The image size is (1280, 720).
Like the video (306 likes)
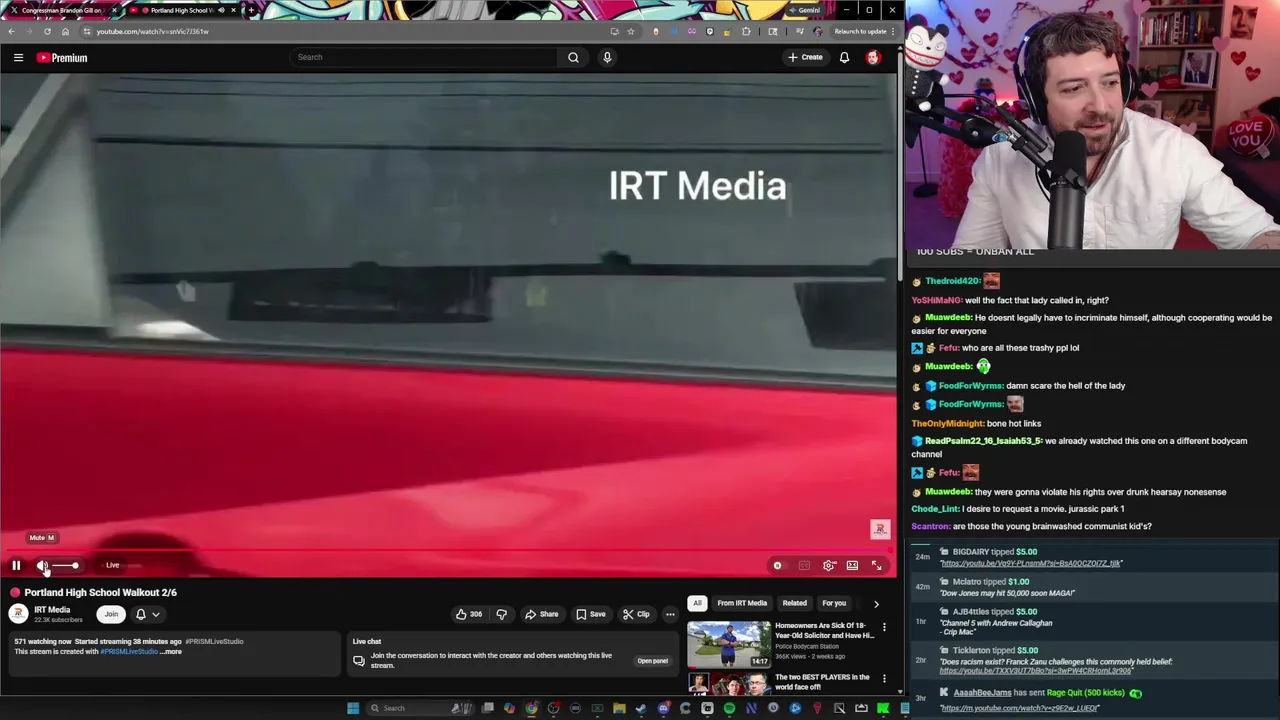coord(469,614)
